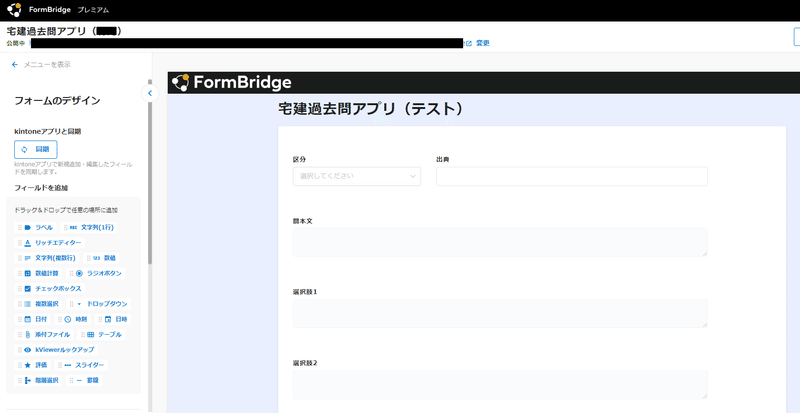Screen dimensions: 800x413
Task: Select the 時刻 clock field chip
Action: coord(73,320)
